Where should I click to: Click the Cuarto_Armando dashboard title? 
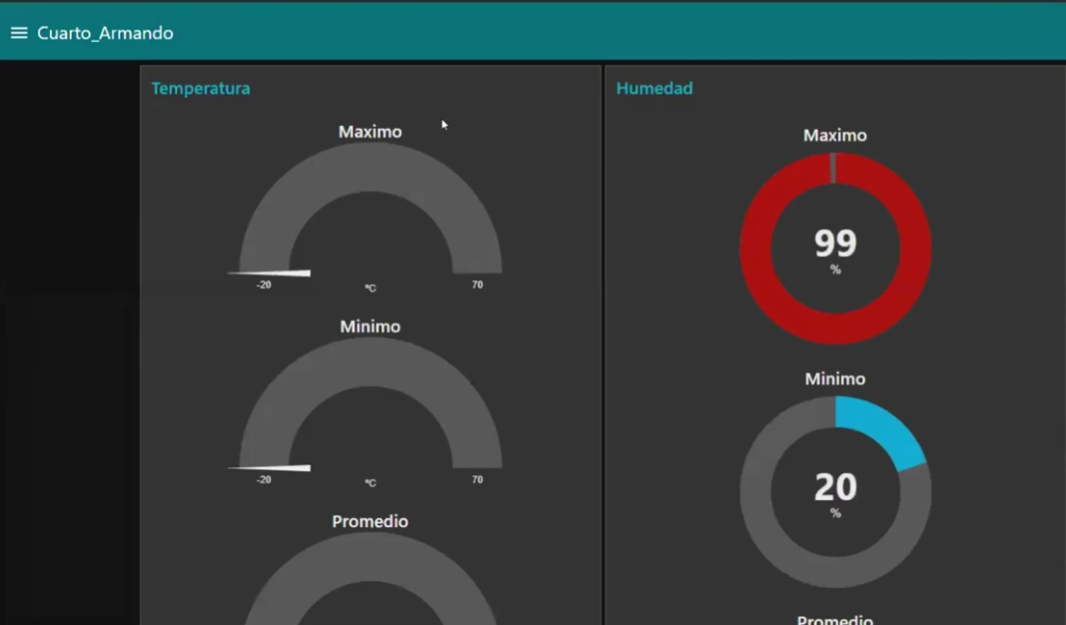point(105,33)
